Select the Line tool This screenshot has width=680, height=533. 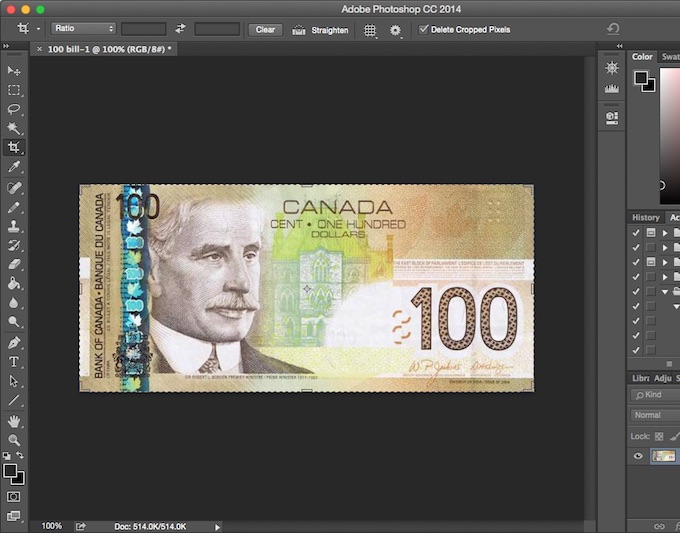14,400
